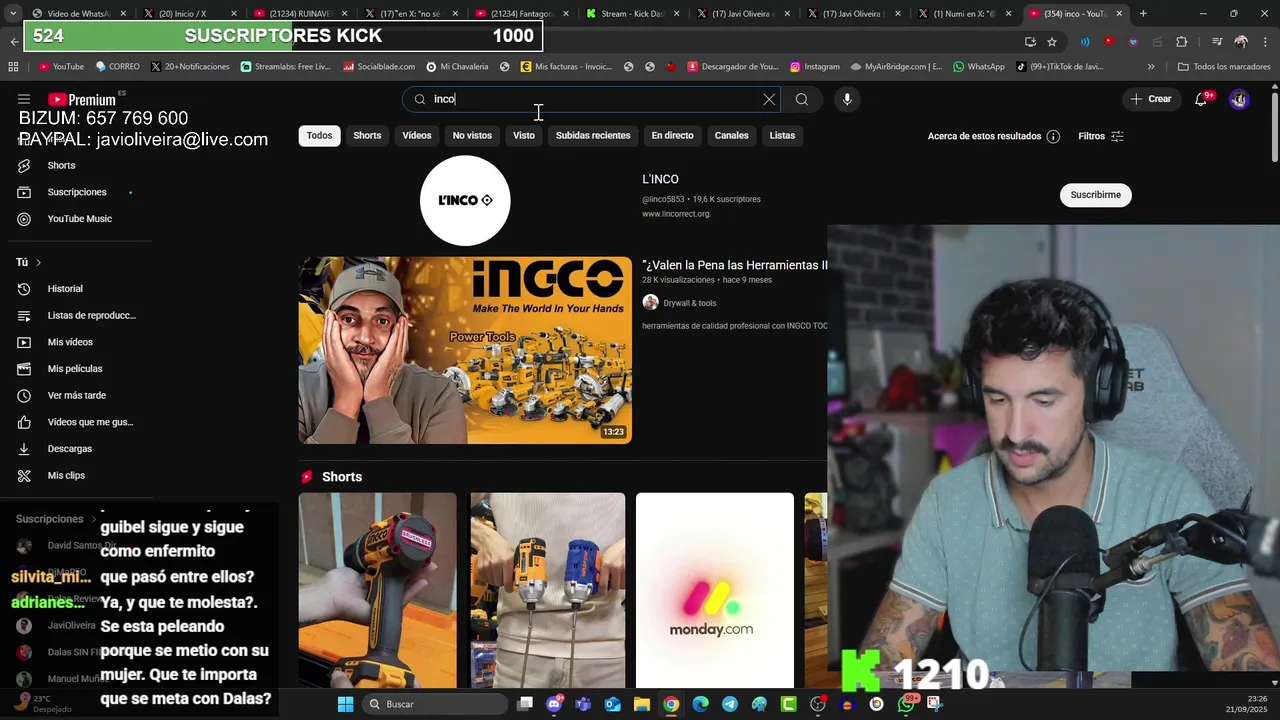Clear the search box with the X
The image size is (1280, 720).
pyautogui.click(x=769, y=99)
